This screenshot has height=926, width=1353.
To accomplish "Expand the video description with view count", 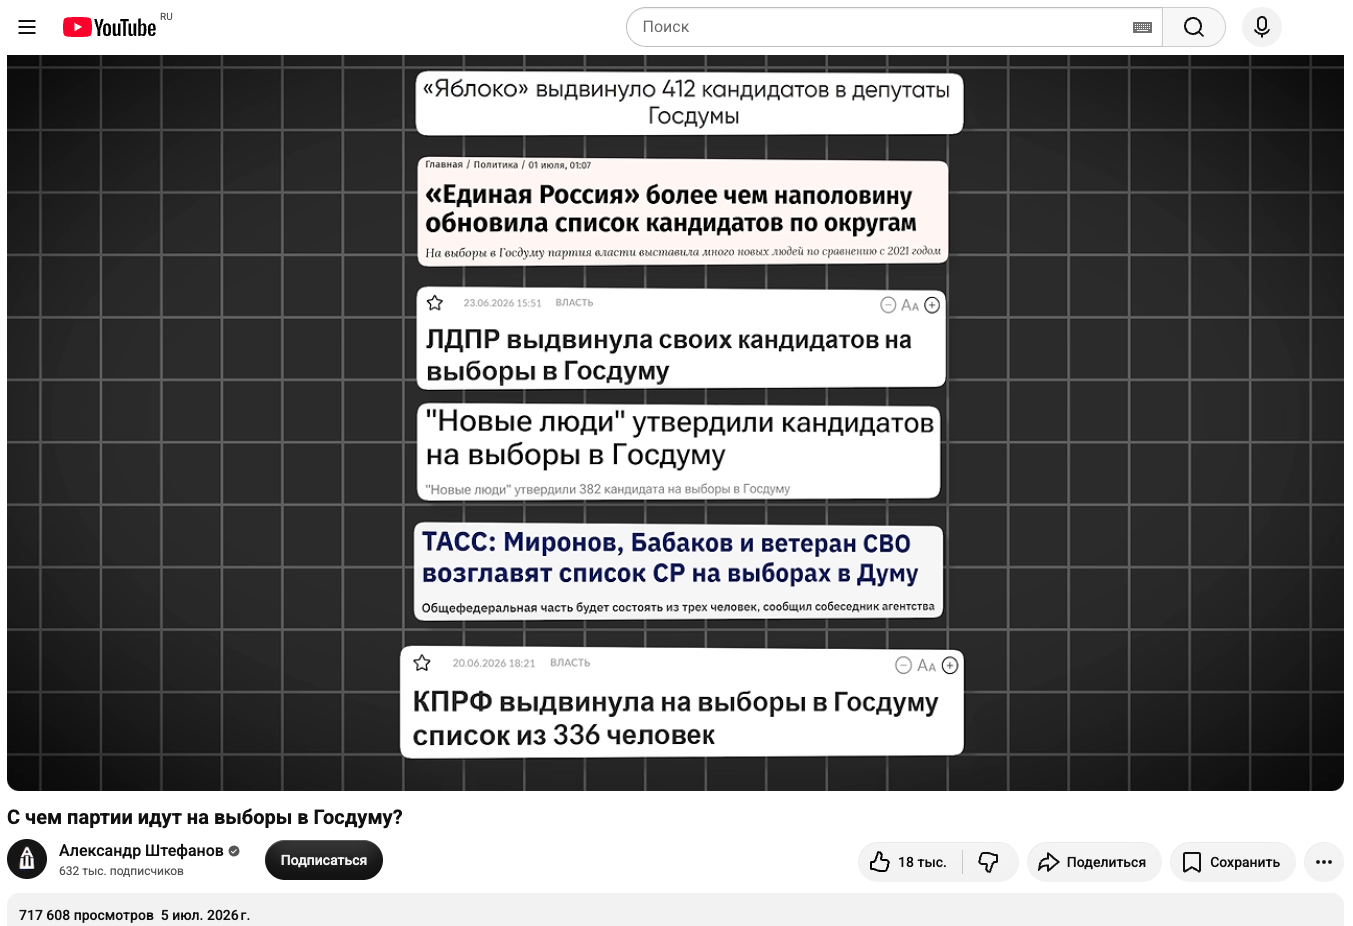I will (x=675, y=910).
